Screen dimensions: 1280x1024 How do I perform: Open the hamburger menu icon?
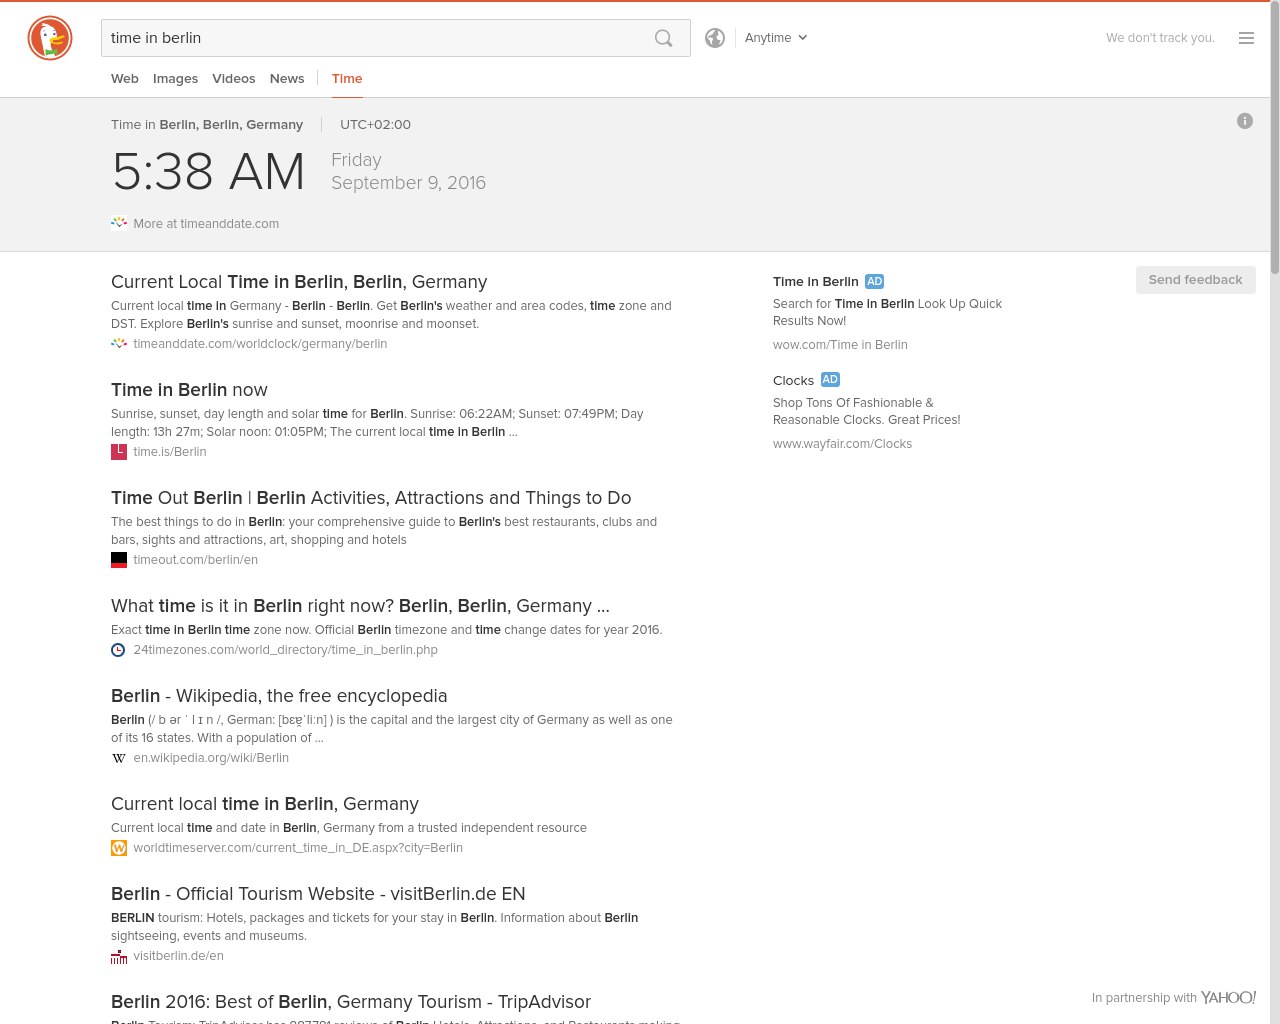tap(1246, 38)
